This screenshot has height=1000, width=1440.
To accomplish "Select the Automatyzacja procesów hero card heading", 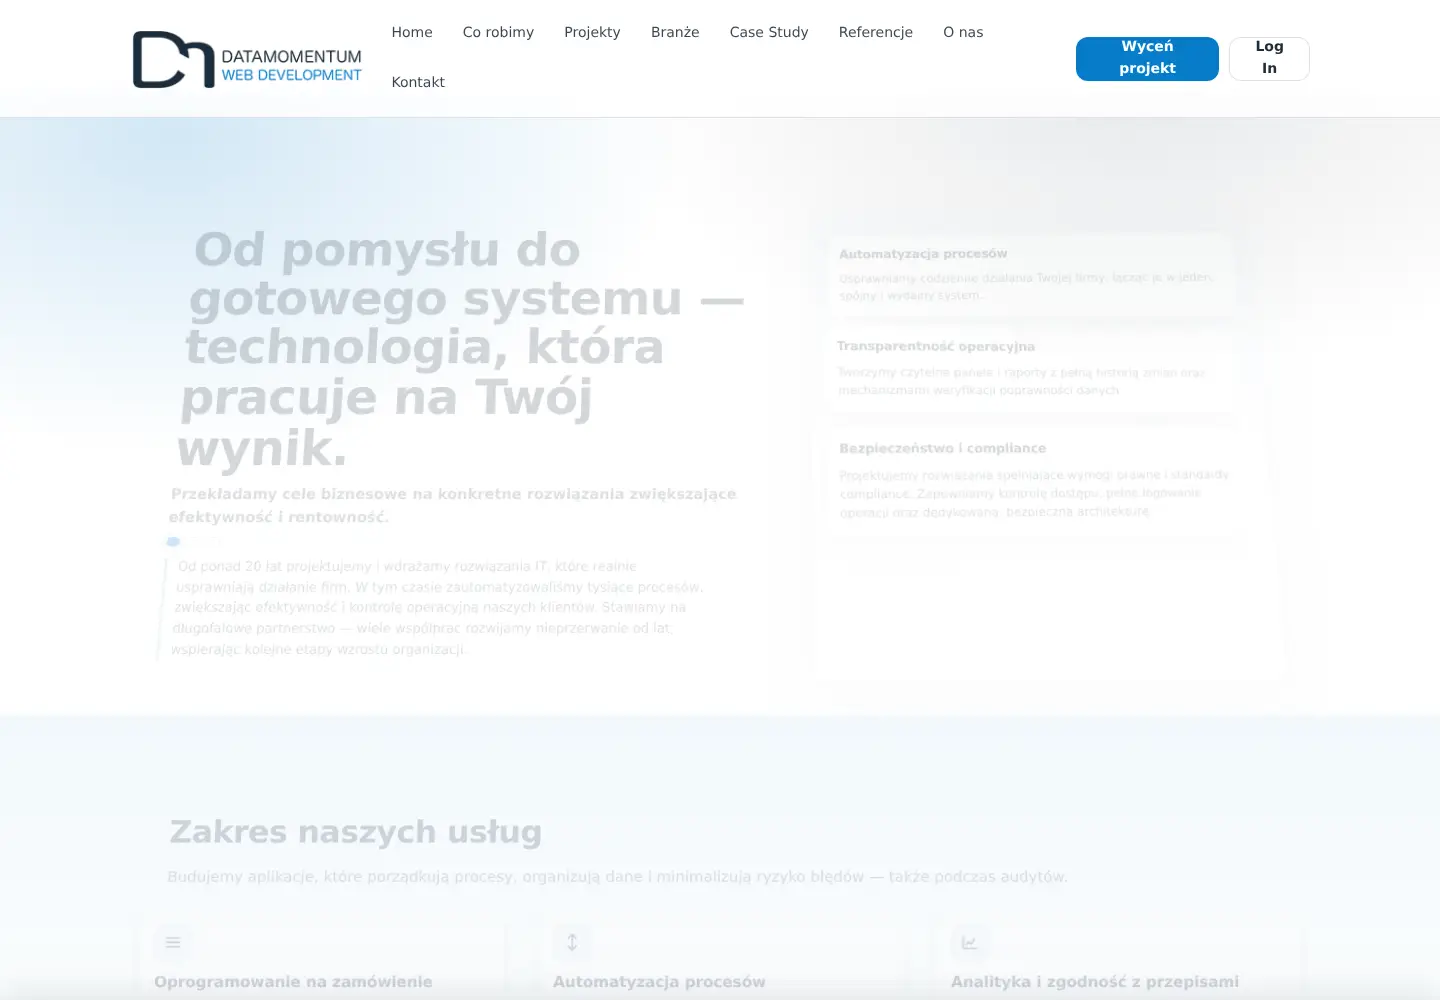I will click(x=923, y=254).
